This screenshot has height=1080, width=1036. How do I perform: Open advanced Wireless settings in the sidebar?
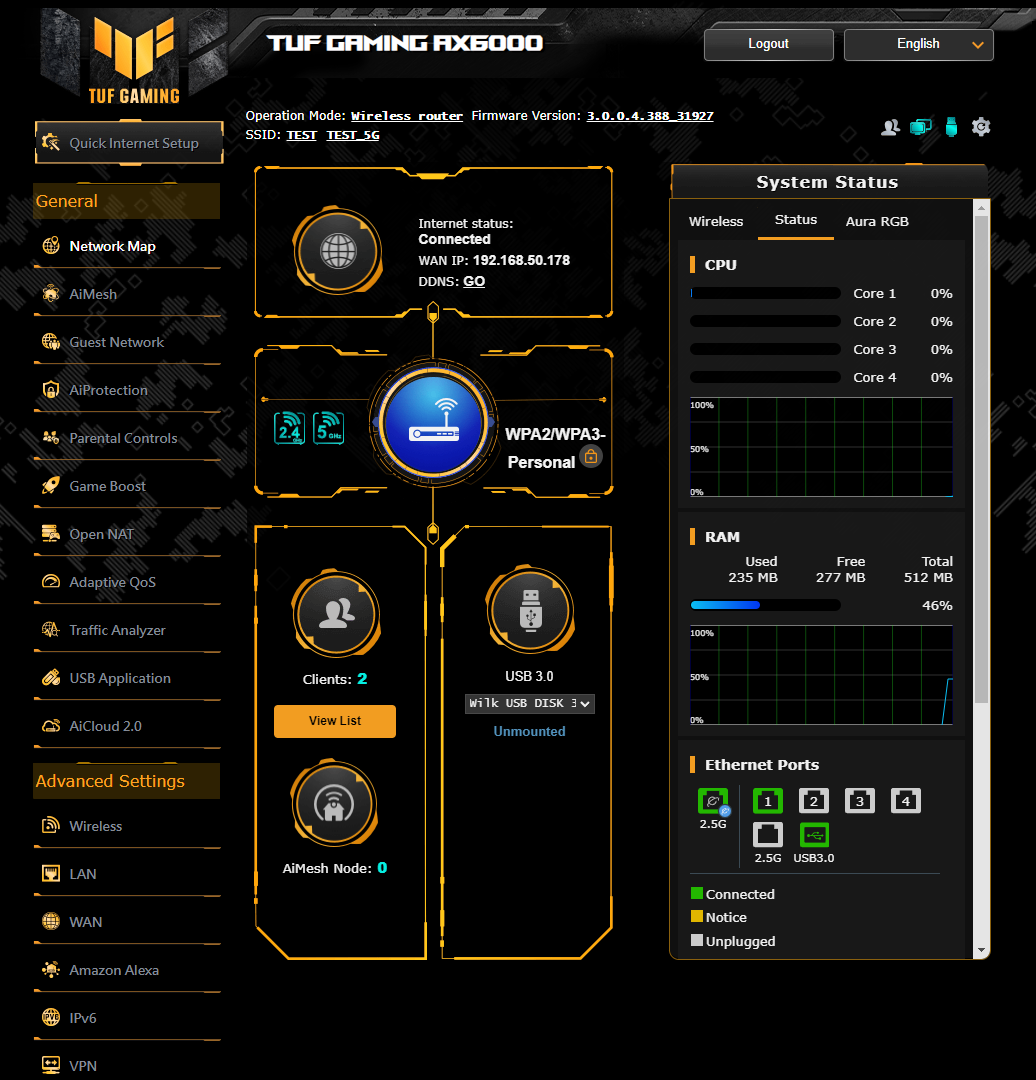pos(127,826)
